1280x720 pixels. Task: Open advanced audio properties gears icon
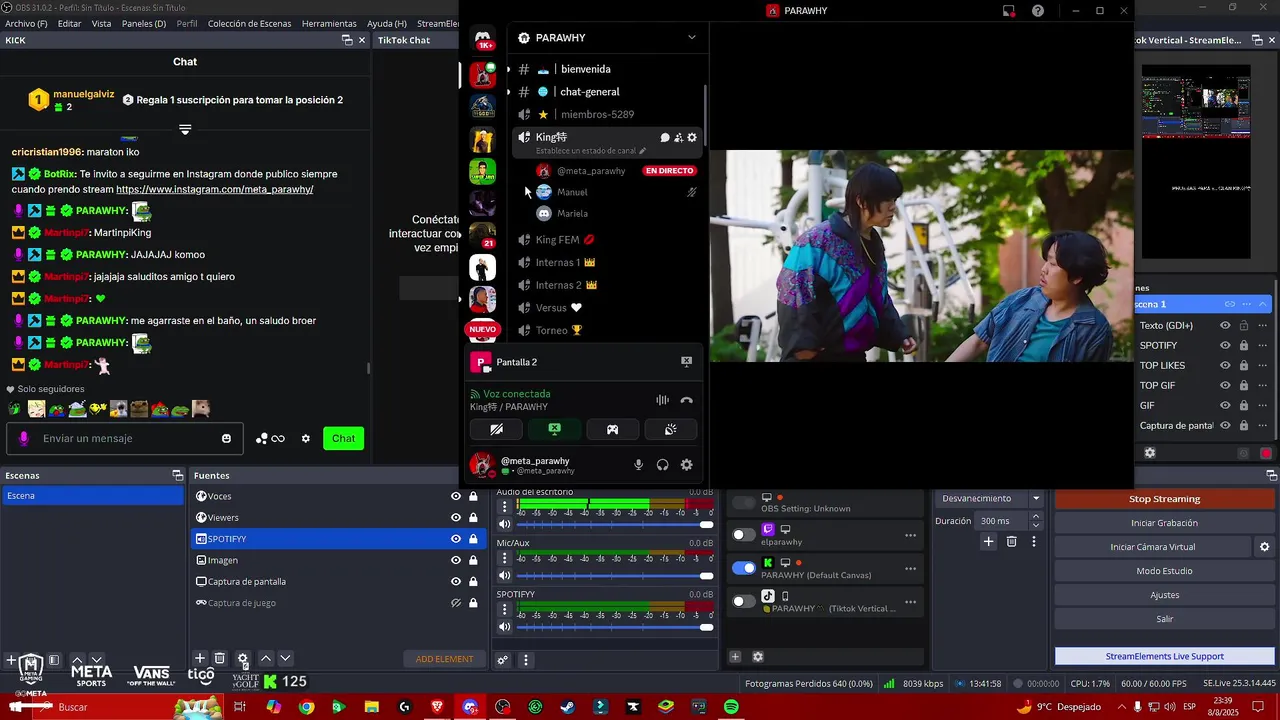(x=503, y=660)
